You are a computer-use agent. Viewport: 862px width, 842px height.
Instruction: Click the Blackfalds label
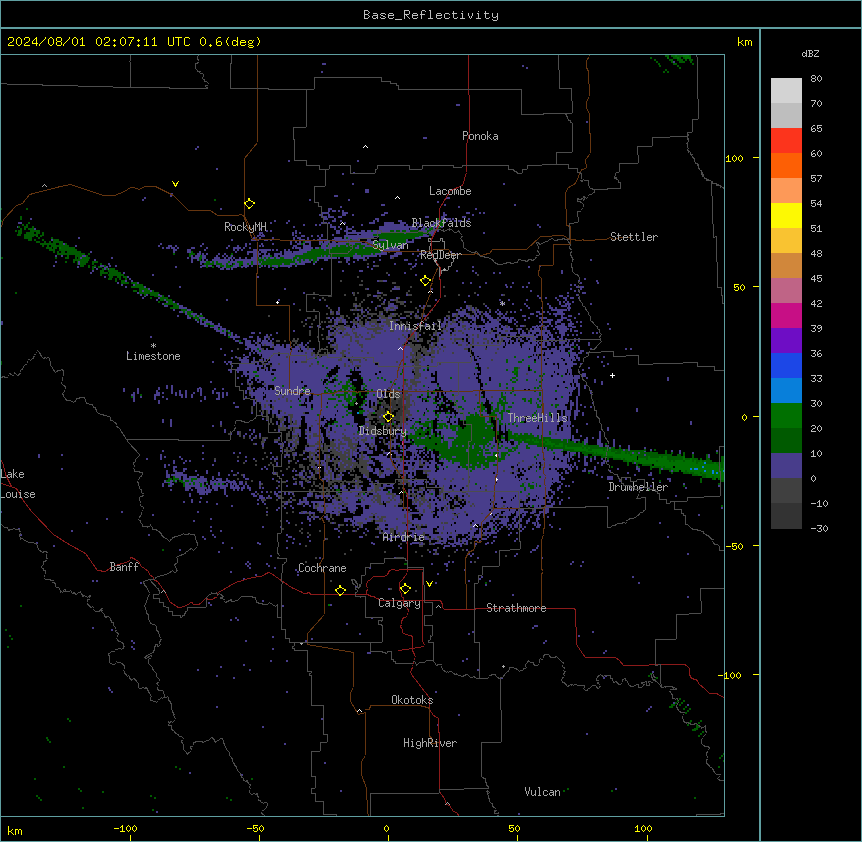pyautogui.click(x=441, y=223)
